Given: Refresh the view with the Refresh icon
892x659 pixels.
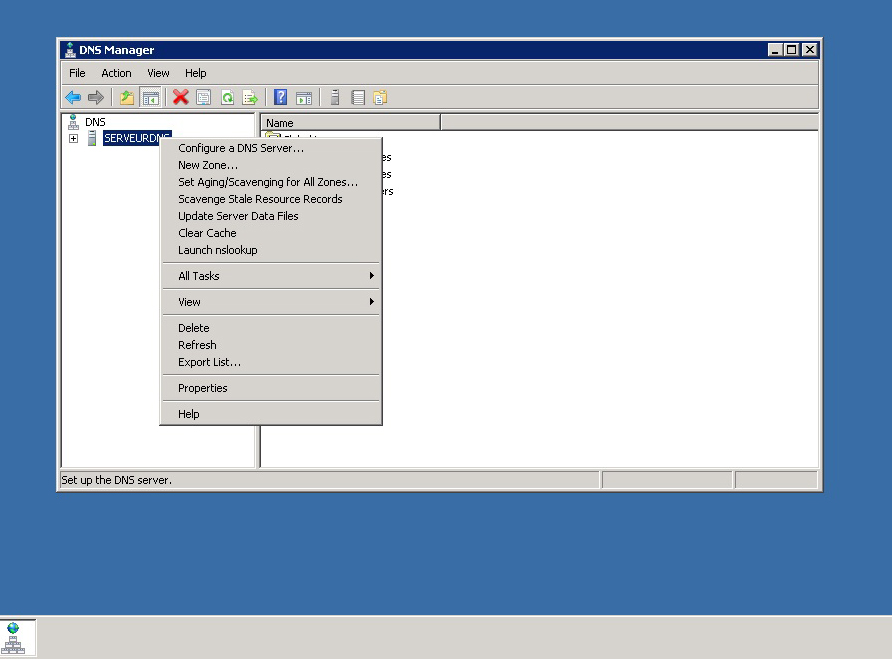Looking at the screenshot, I should click(227, 97).
